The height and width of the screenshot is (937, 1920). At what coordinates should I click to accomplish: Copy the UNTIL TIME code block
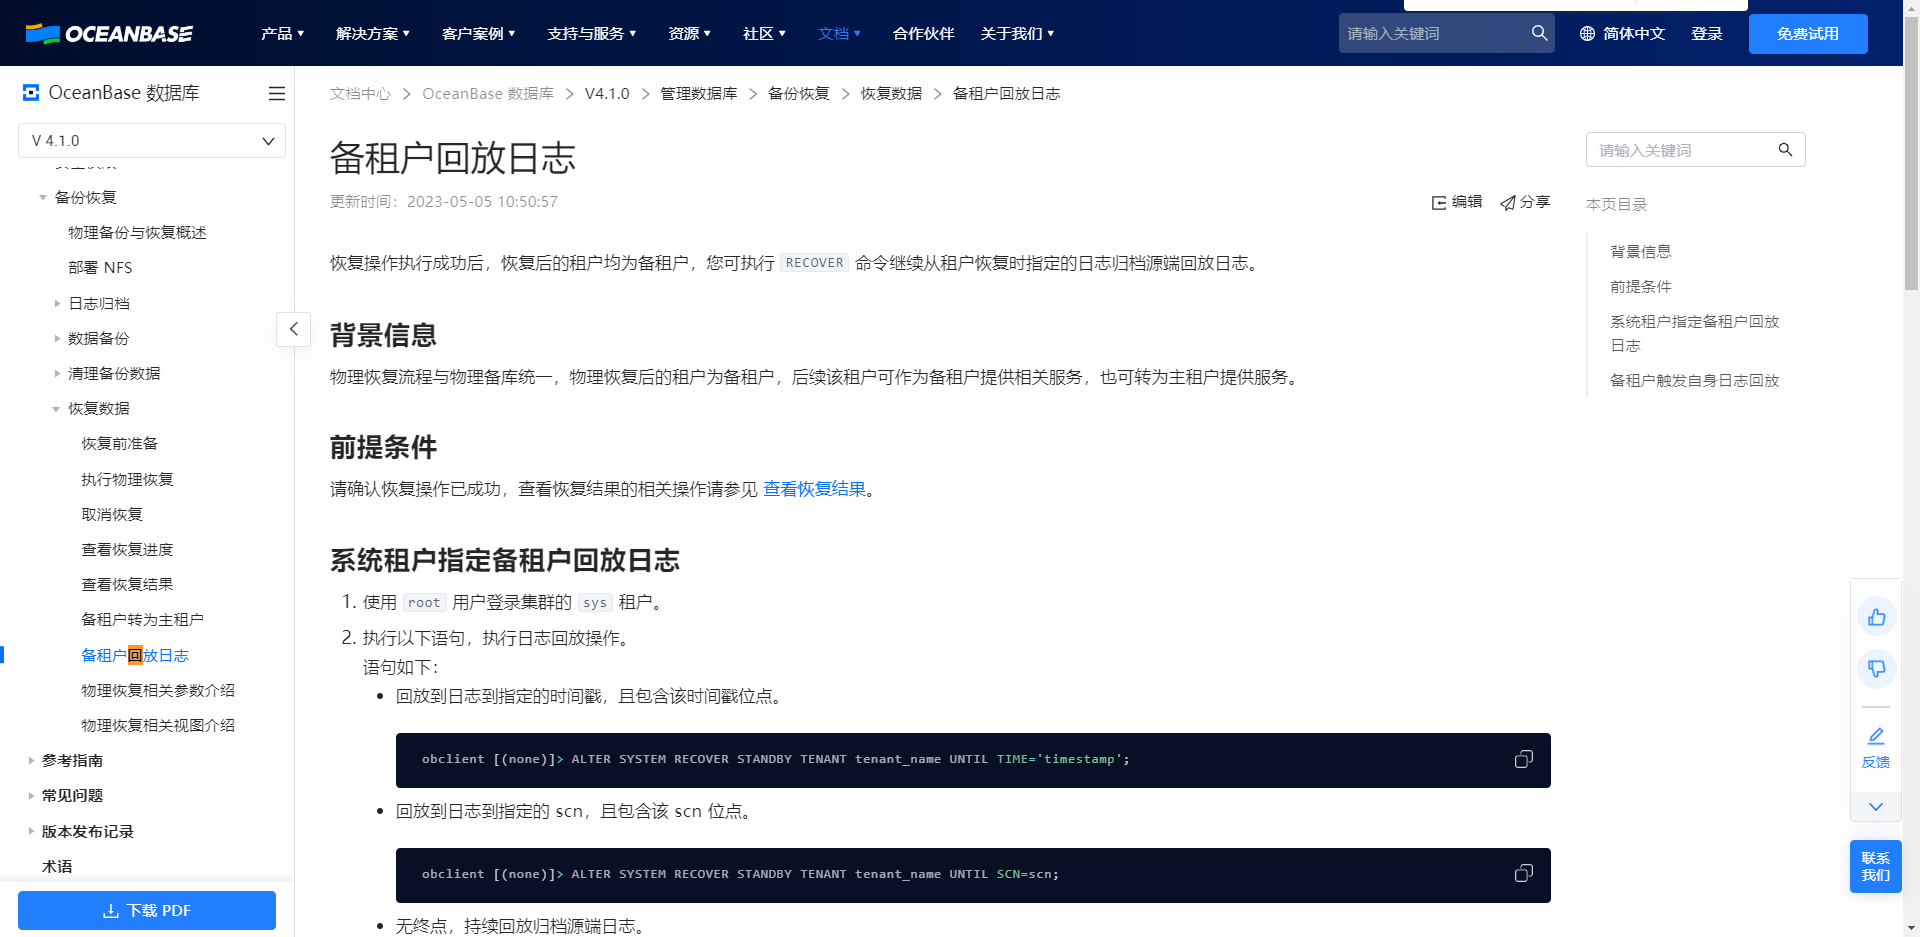[x=1523, y=760]
